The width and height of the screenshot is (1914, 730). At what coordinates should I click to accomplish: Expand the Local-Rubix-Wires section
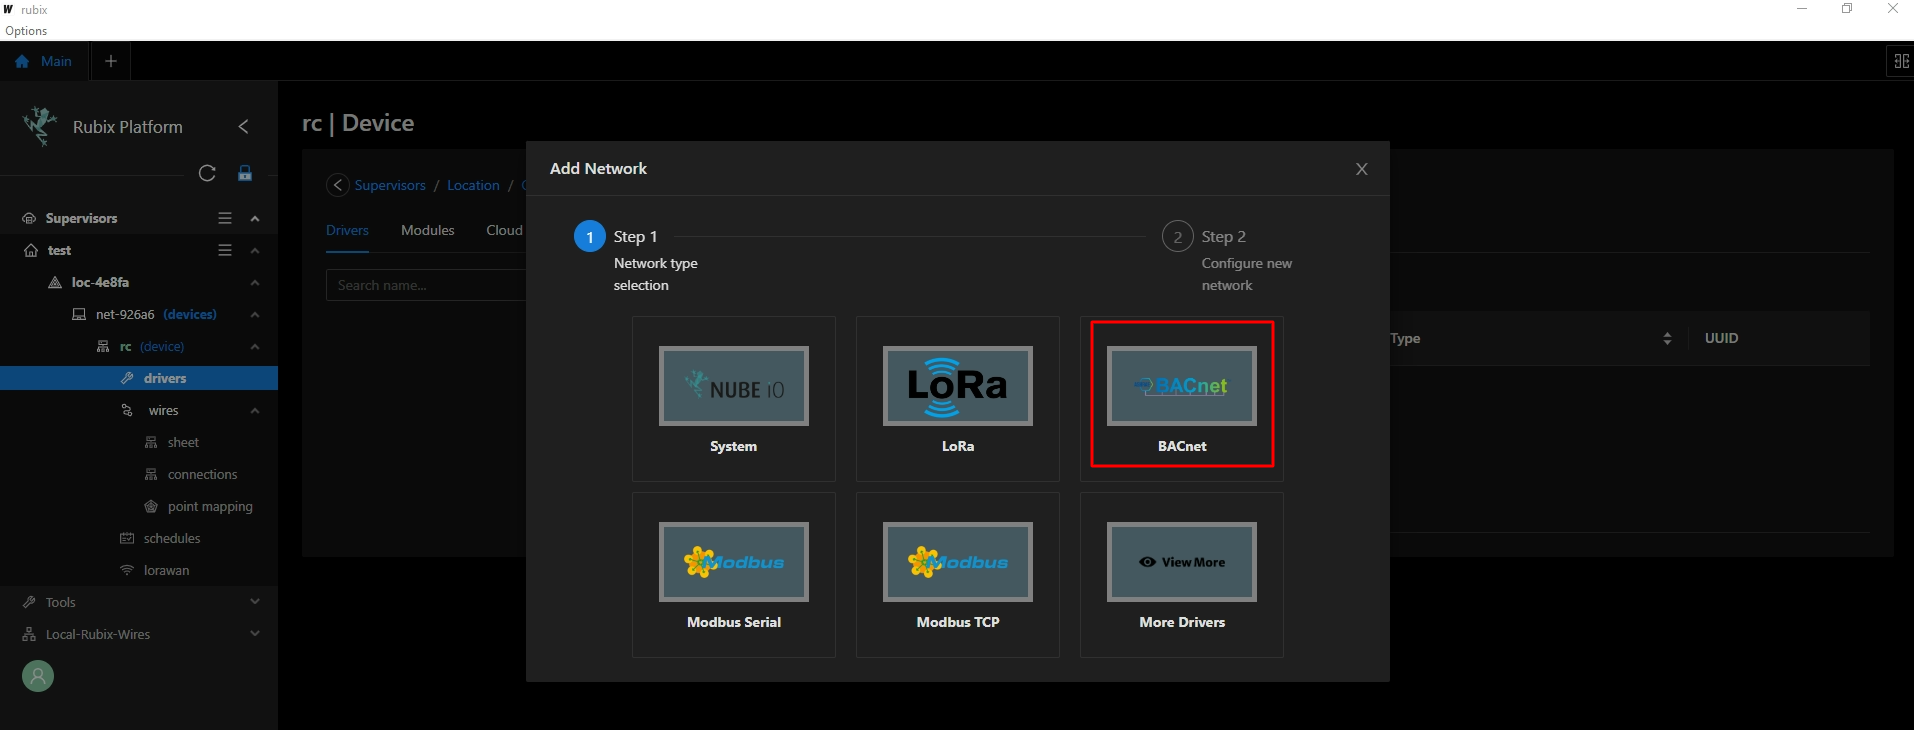click(255, 634)
